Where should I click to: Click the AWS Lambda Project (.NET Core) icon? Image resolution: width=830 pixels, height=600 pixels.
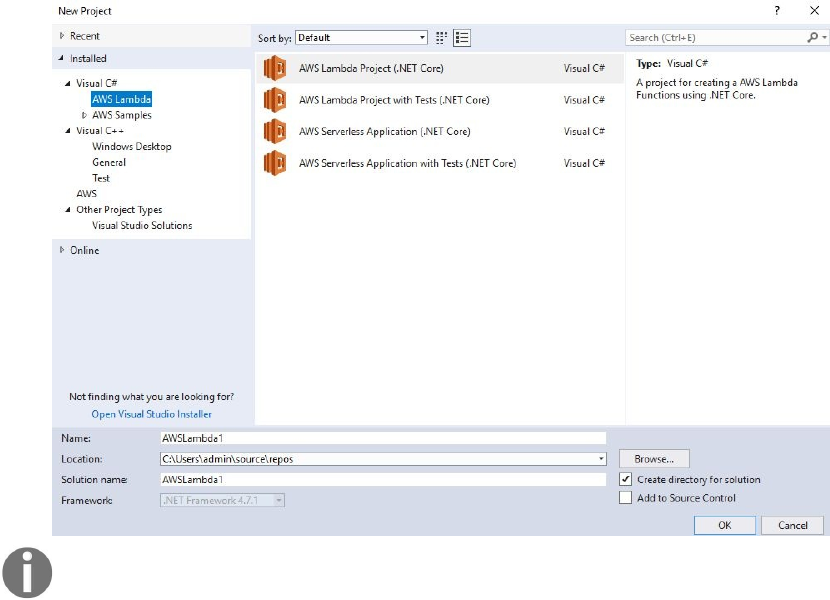click(x=275, y=68)
